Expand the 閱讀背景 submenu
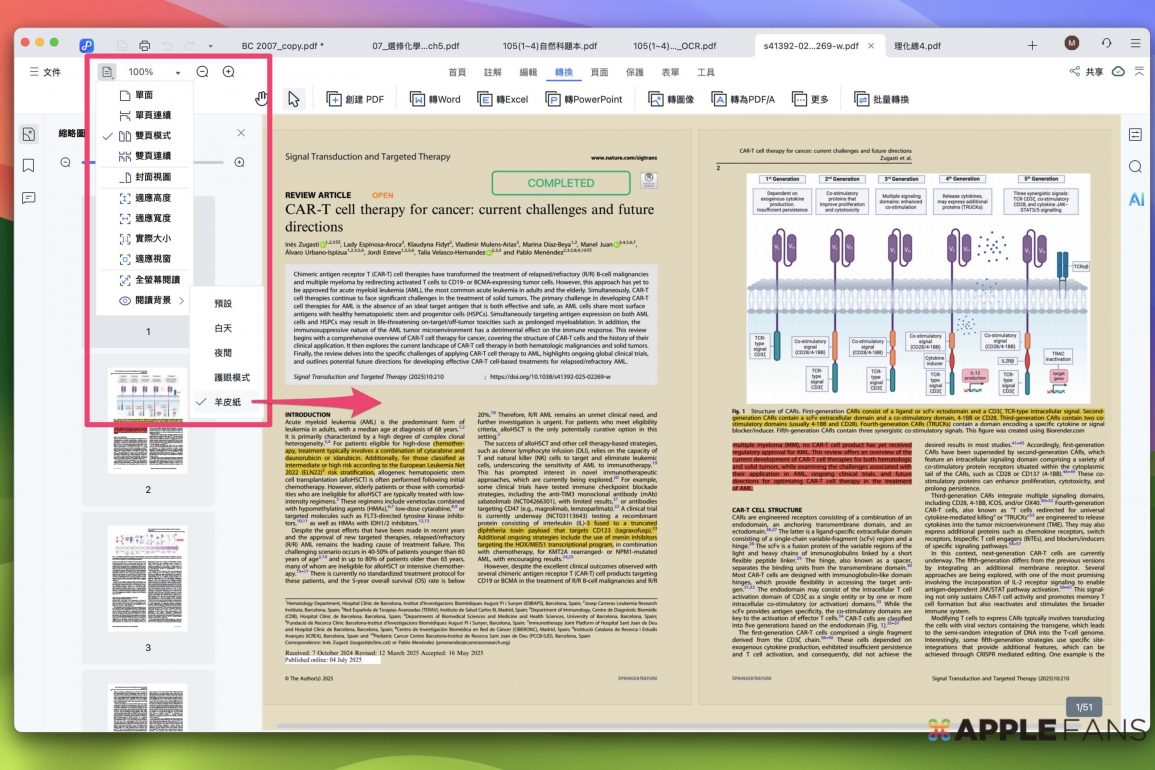1155x770 pixels. tap(153, 300)
